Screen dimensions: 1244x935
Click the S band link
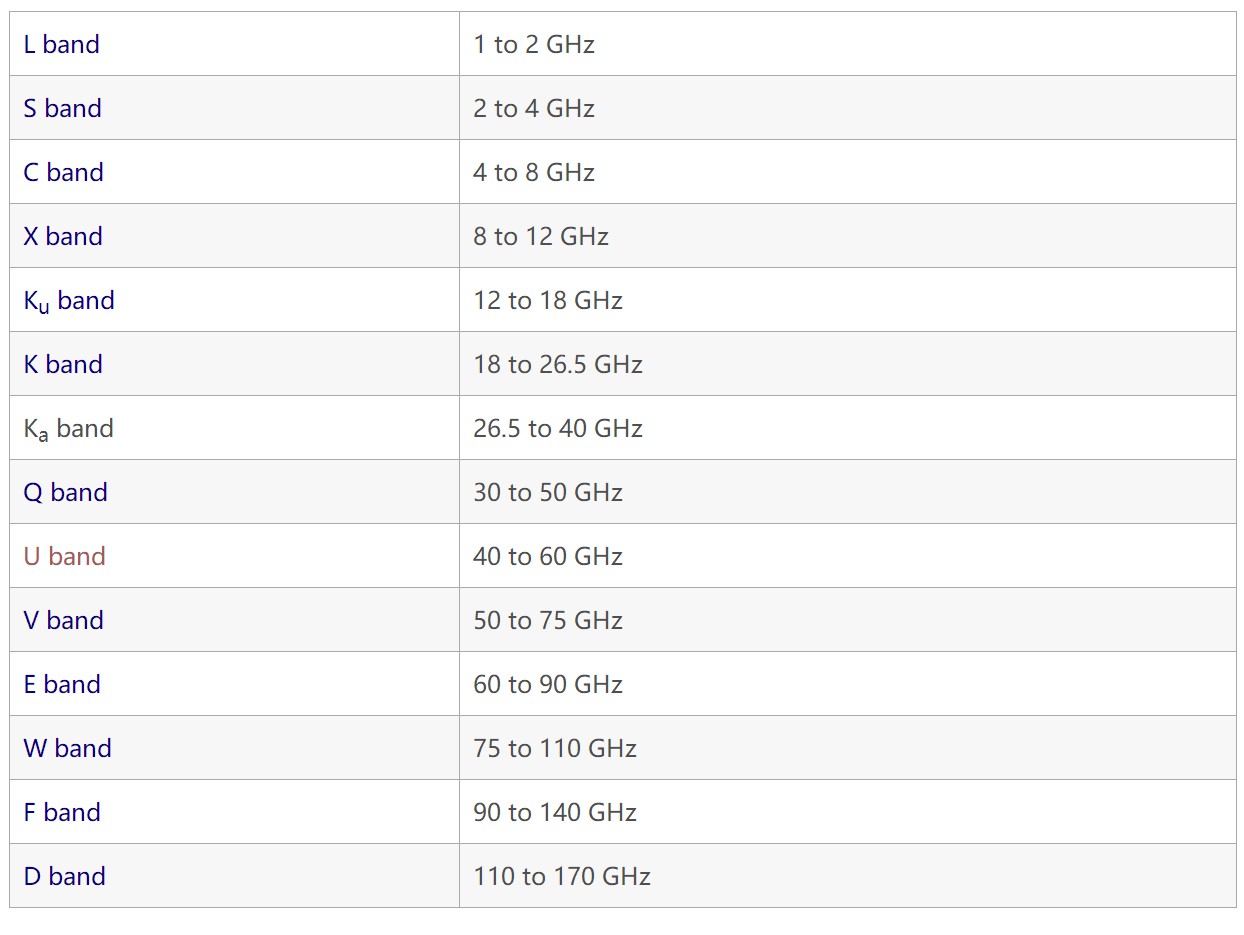pyautogui.click(x=62, y=108)
